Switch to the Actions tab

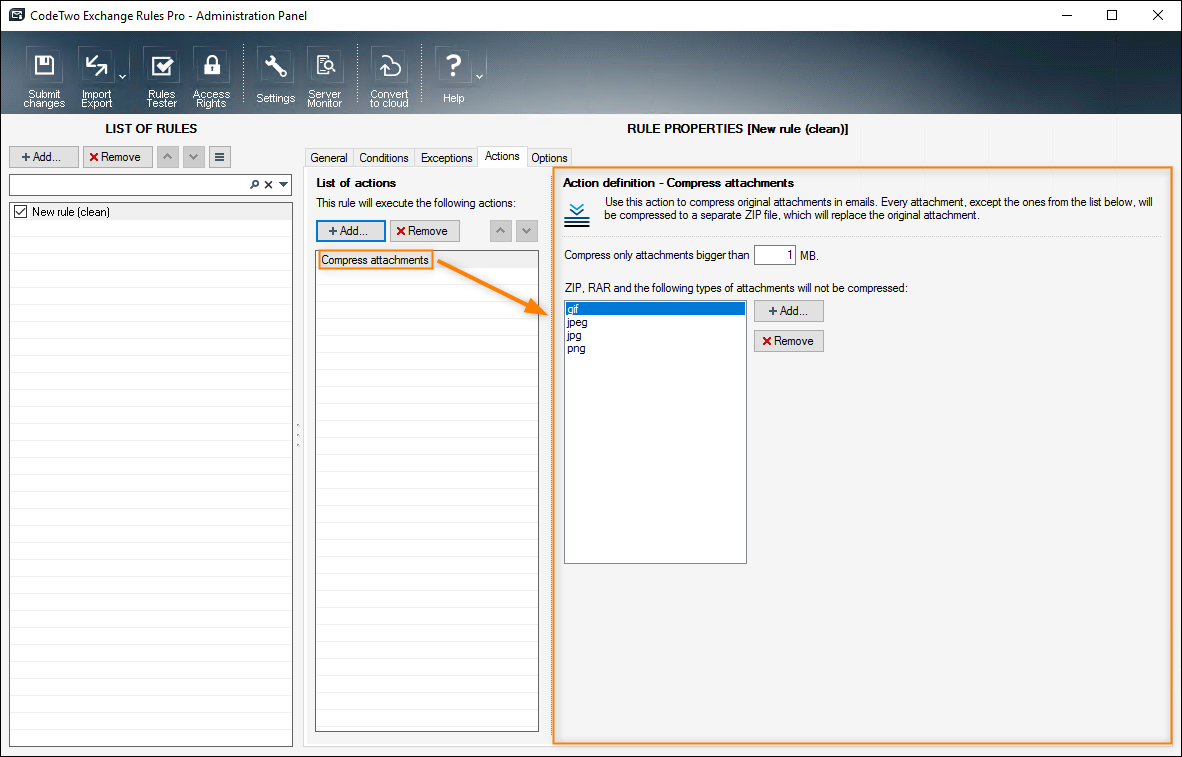[x=502, y=156]
